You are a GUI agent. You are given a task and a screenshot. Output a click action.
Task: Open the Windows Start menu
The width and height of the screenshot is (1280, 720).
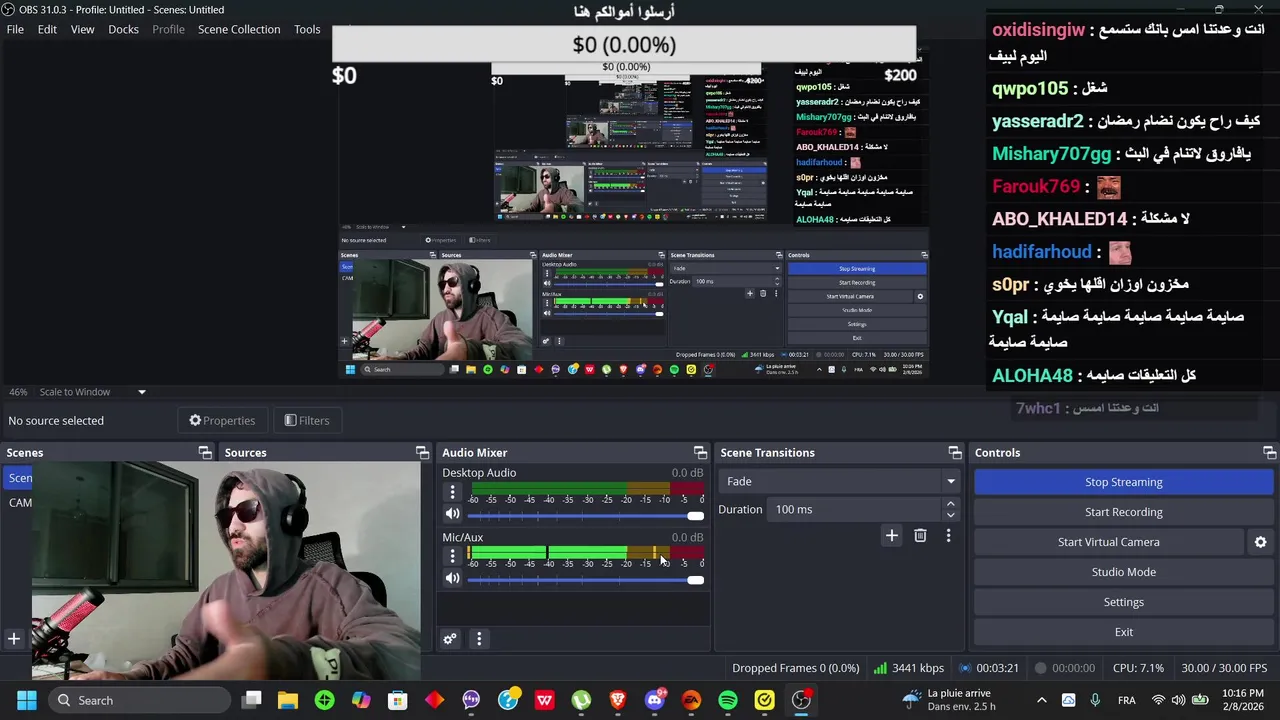pyautogui.click(x=26, y=700)
